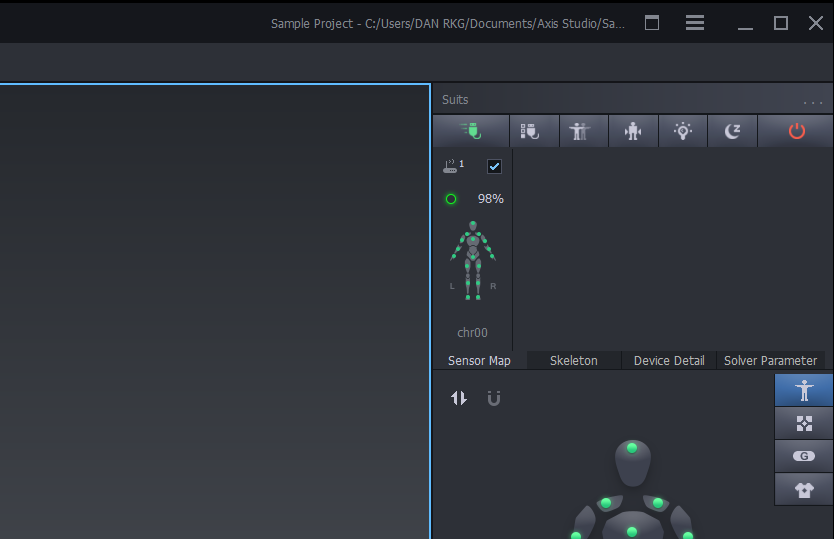Open the two-person calibration icon
This screenshot has width=834, height=539.
coord(583,131)
